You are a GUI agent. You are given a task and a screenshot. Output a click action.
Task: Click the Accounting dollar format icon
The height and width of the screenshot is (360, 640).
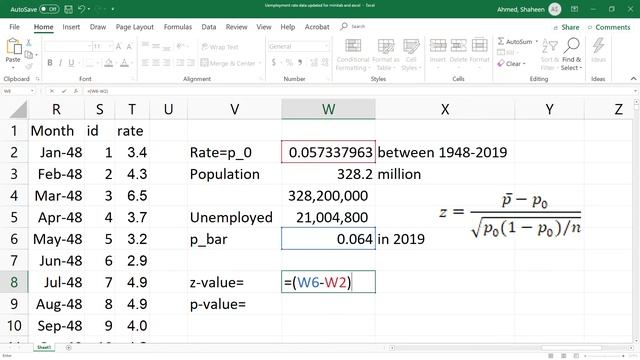(x=274, y=62)
